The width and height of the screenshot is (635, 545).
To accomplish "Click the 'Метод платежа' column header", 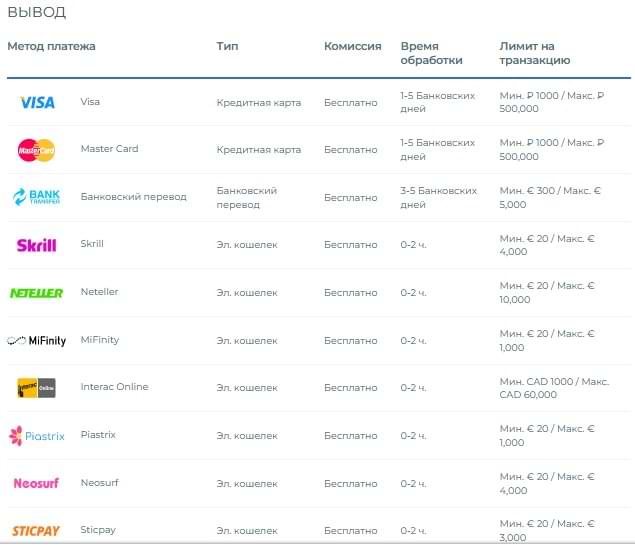I will (51, 46).
